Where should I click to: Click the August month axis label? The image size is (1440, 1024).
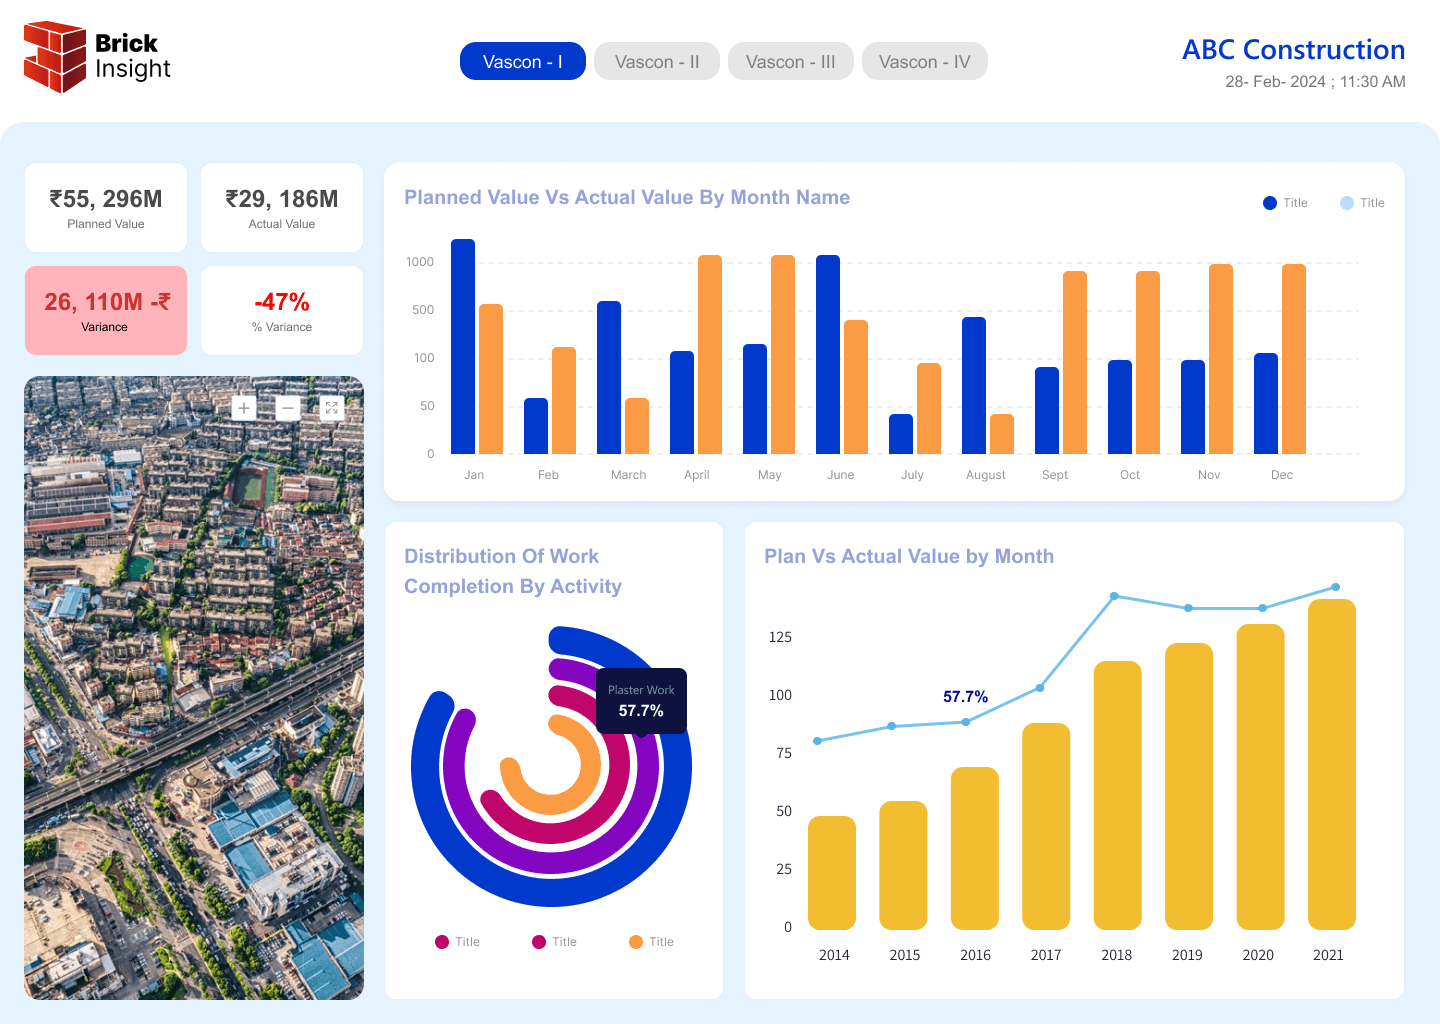[986, 475]
